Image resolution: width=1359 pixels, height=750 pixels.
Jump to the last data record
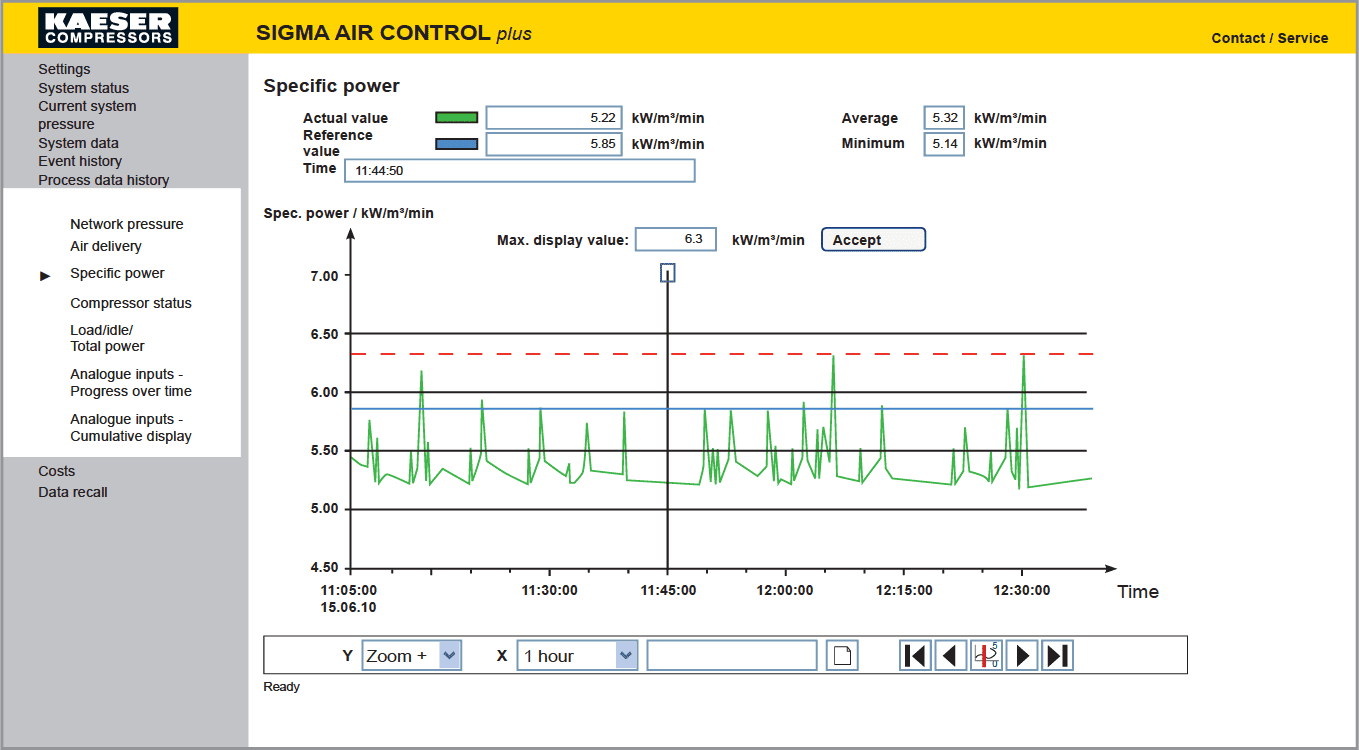click(1057, 656)
